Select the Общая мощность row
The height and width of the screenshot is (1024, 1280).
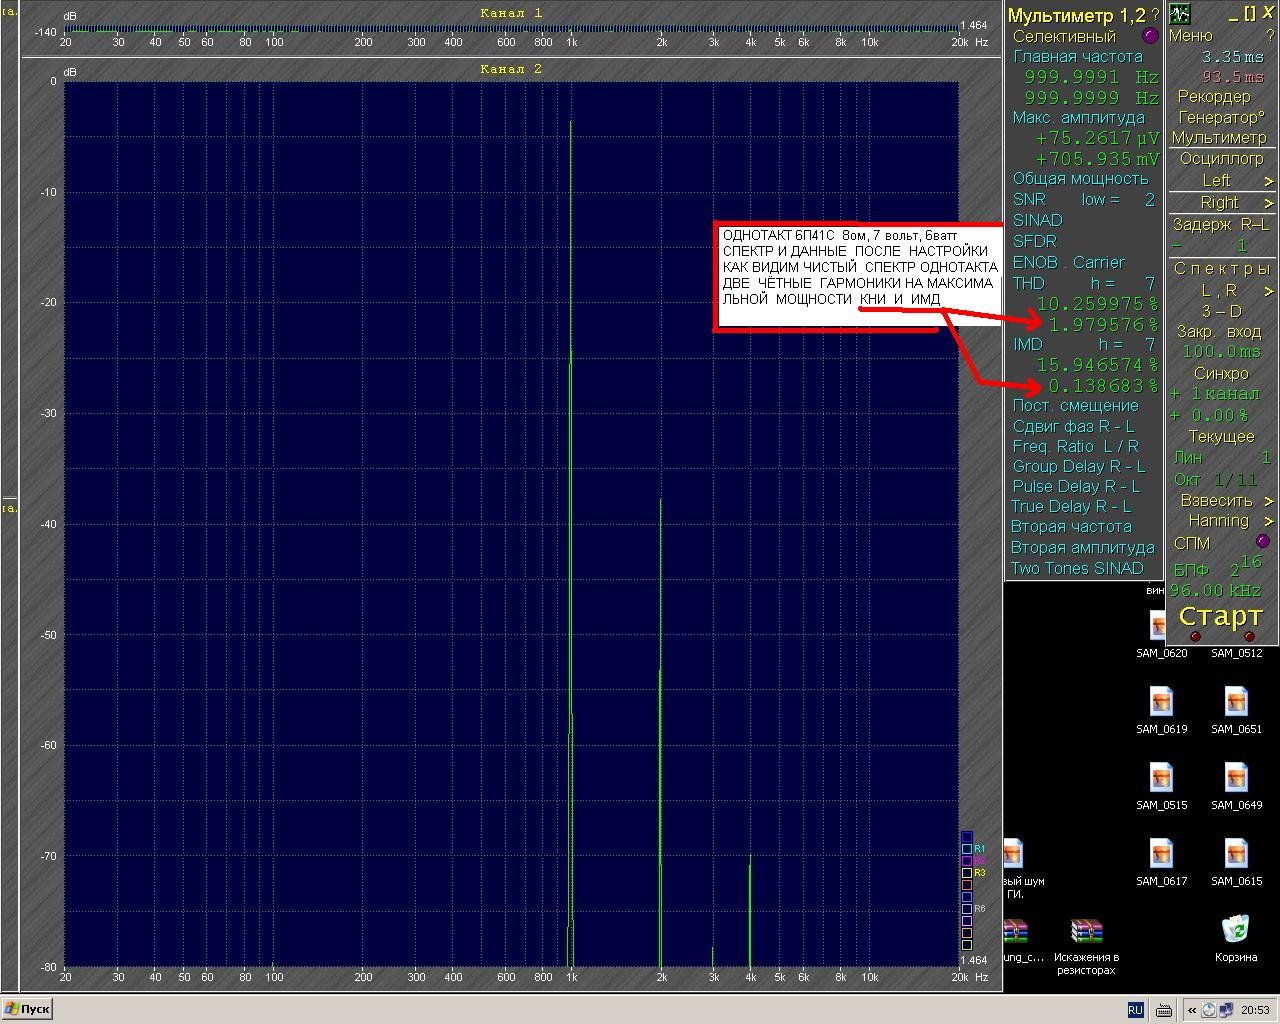coord(1081,179)
